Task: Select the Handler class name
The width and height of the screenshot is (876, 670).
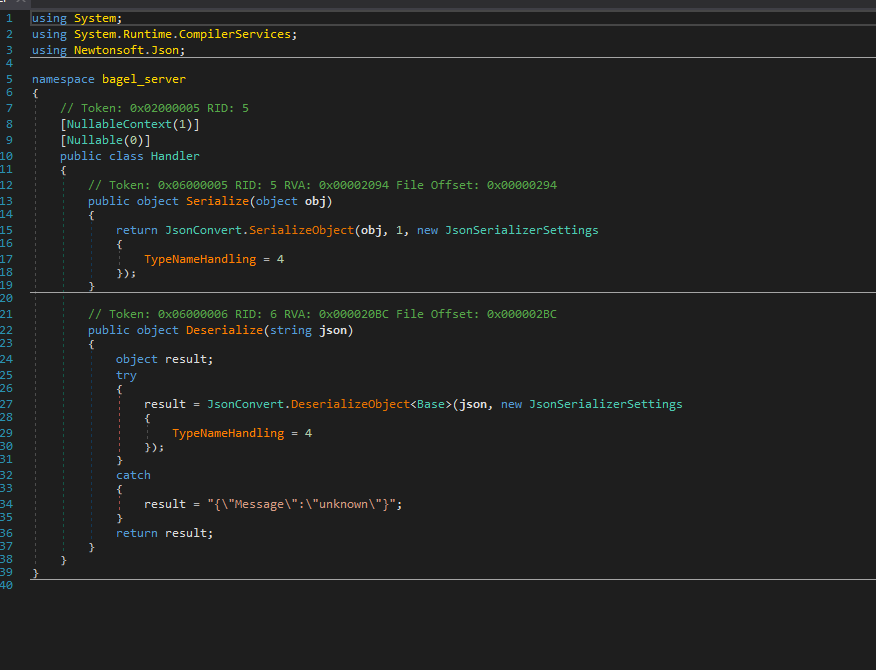Action: click(x=175, y=156)
